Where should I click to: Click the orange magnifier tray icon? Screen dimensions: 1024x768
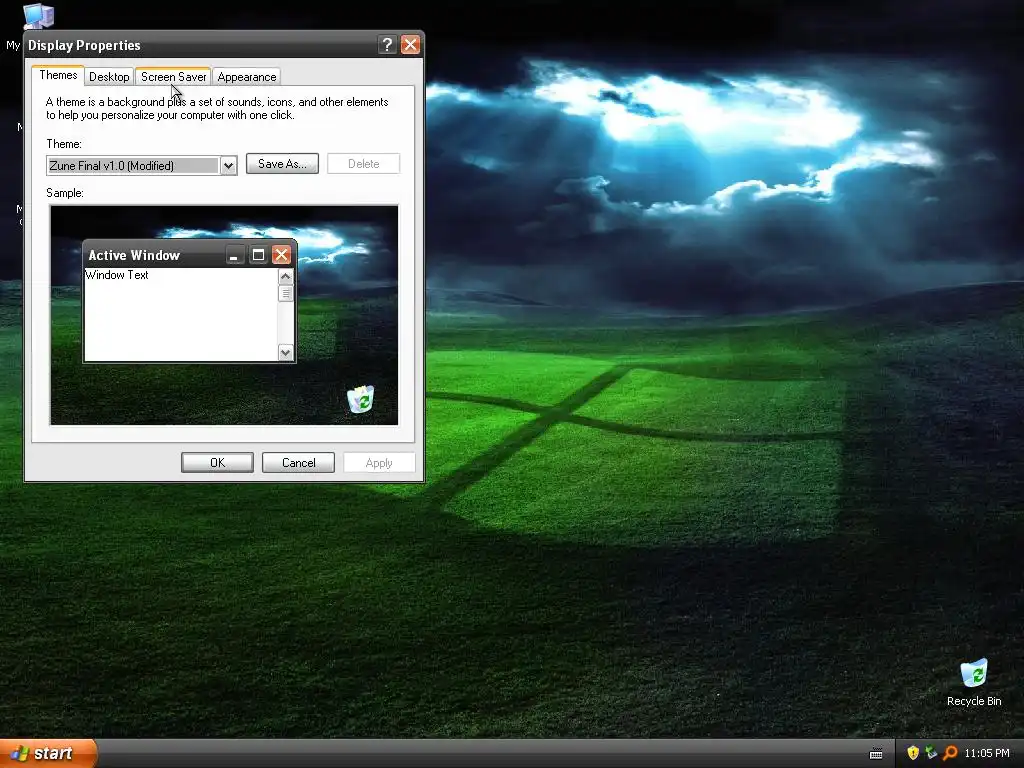tap(950, 753)
